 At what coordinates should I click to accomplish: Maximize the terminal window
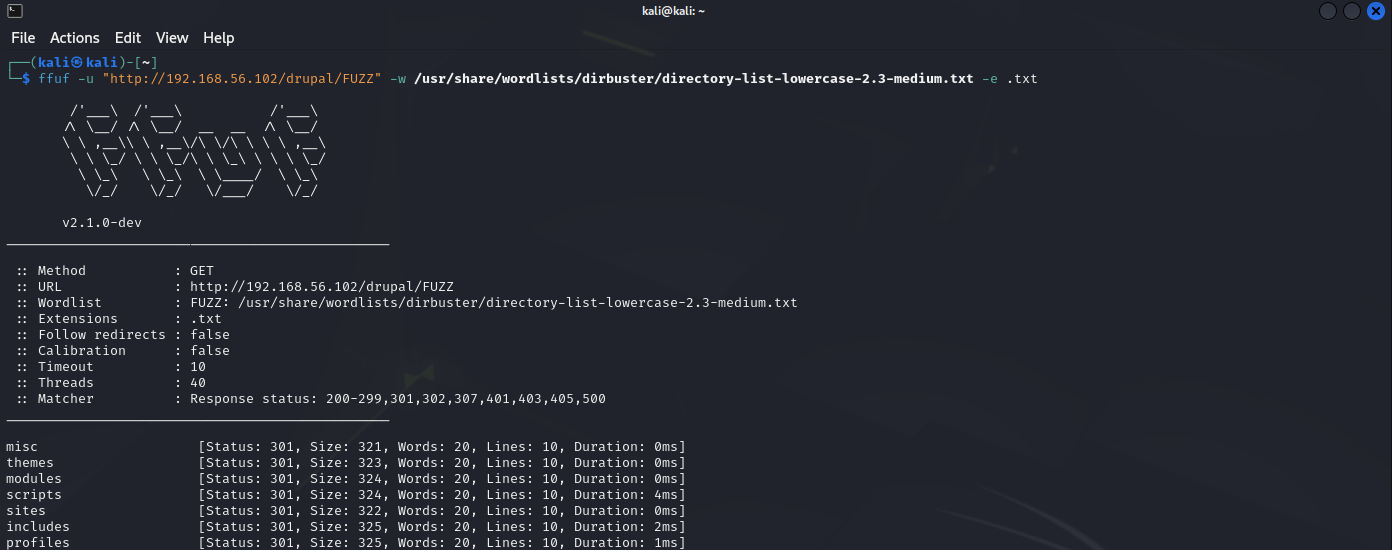coord(1352,11)
